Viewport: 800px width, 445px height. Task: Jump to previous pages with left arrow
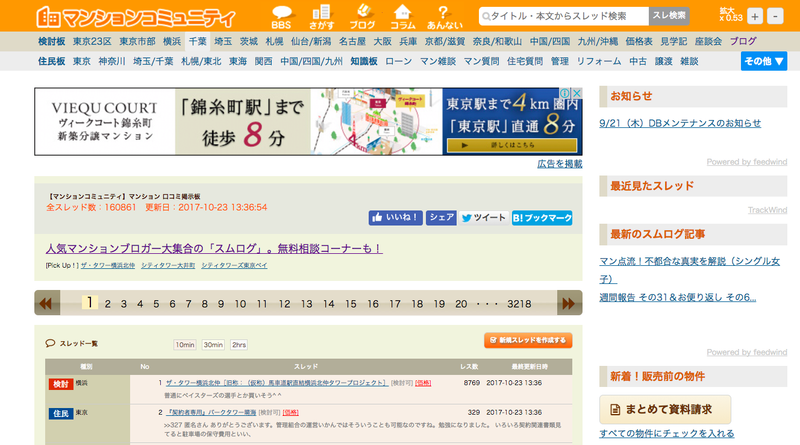tap(48, 303)
